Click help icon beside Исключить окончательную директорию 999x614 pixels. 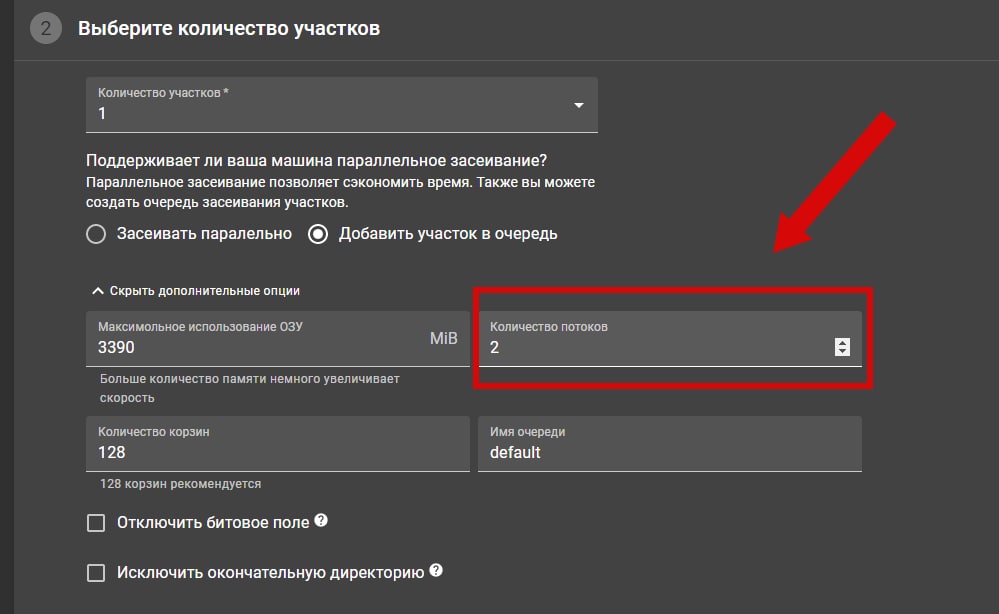[436, 571]
